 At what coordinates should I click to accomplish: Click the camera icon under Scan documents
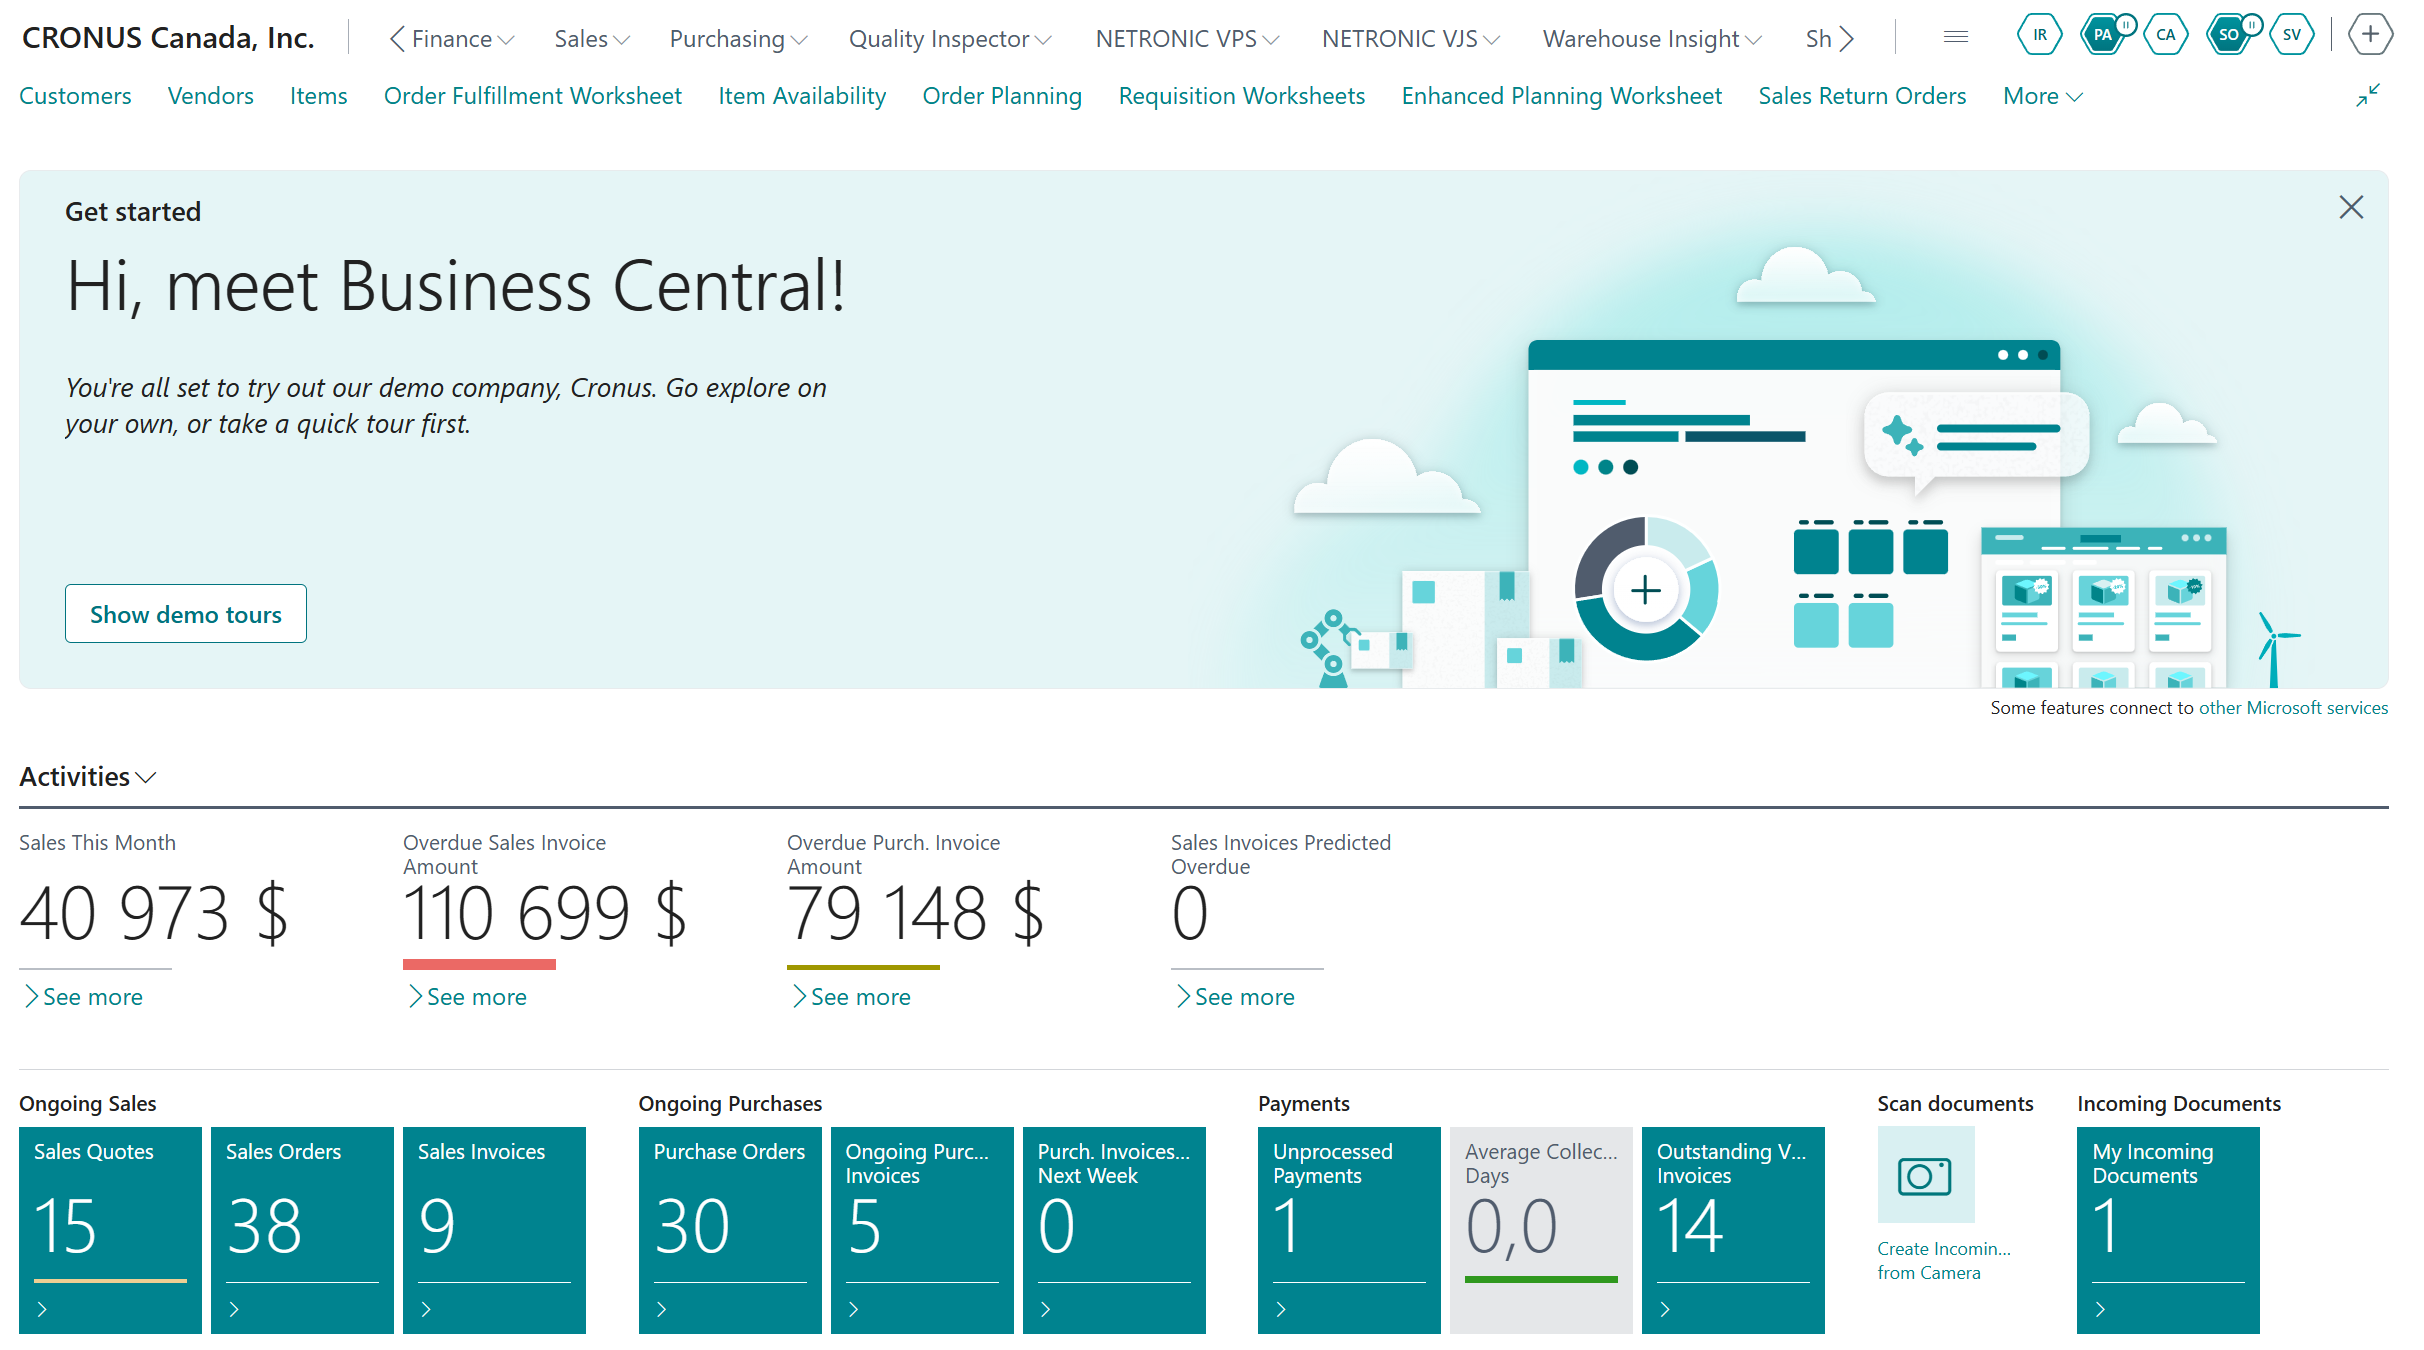tap(1925, 1175)
